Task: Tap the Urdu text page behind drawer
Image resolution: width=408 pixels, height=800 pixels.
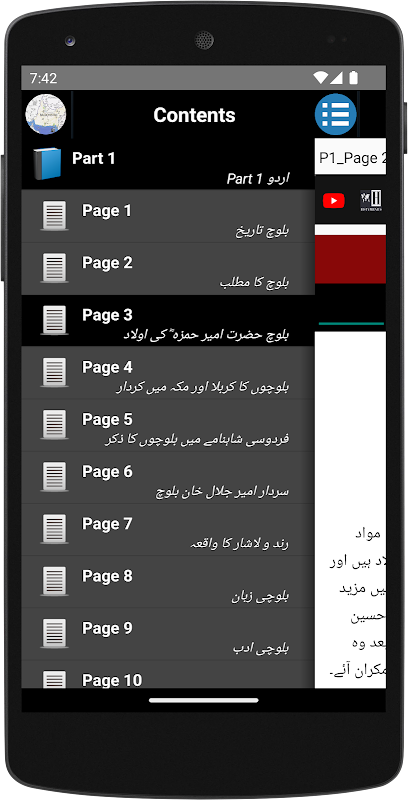Action: 350,510
